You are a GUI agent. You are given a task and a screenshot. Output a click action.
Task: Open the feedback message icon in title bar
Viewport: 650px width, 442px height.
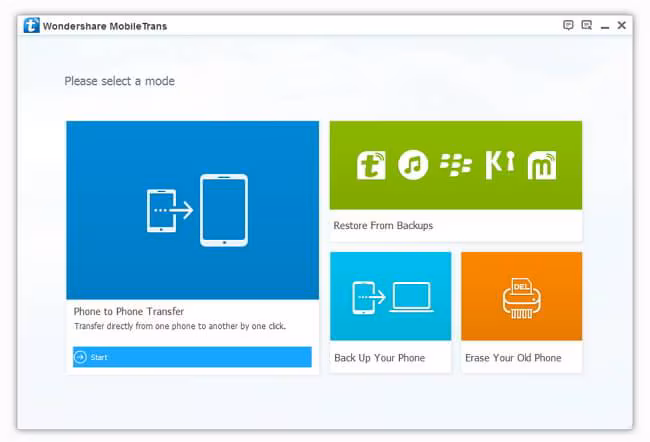[x=568, y=25]
